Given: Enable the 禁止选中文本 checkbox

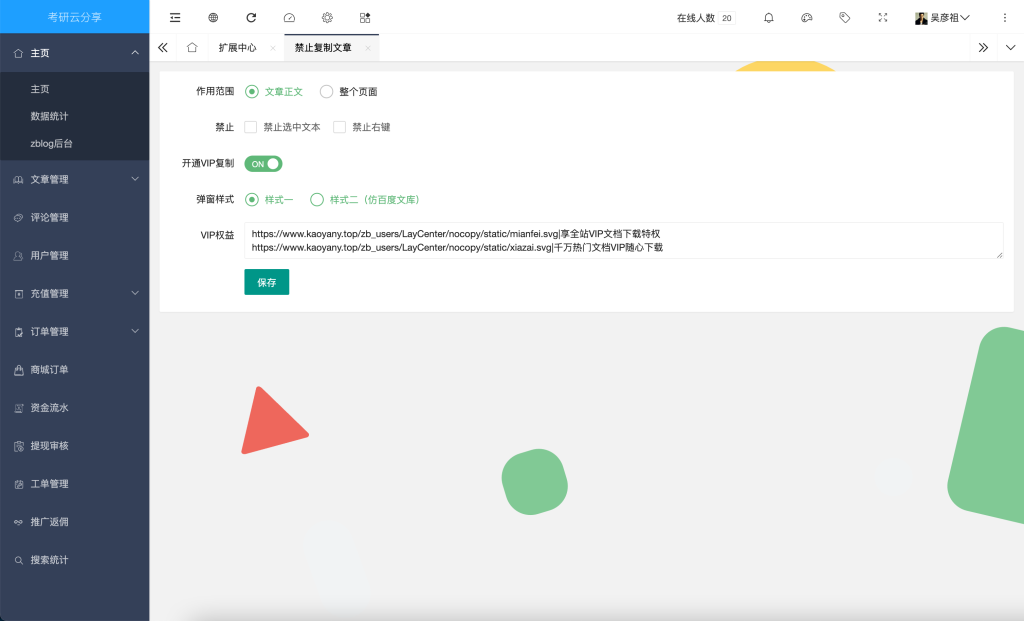Looking at the screenshot, I should coord(251,127).
